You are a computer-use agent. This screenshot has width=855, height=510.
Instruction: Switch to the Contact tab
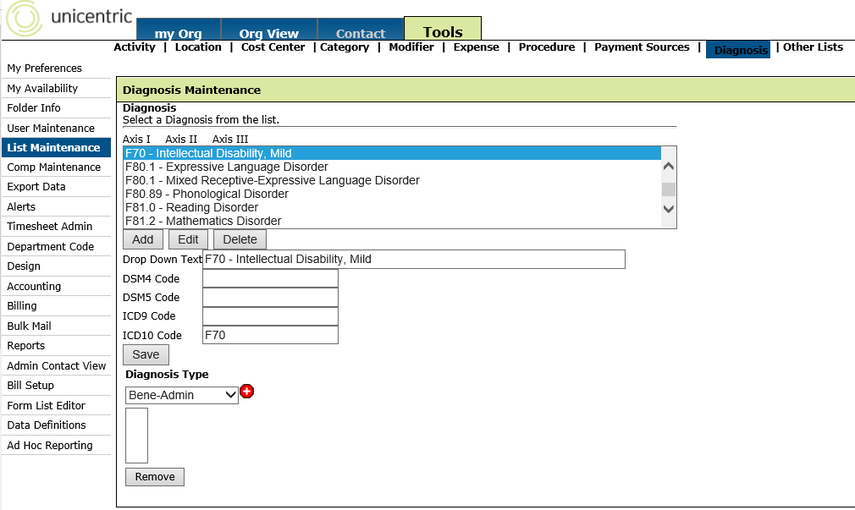click(x=360, y=31)
